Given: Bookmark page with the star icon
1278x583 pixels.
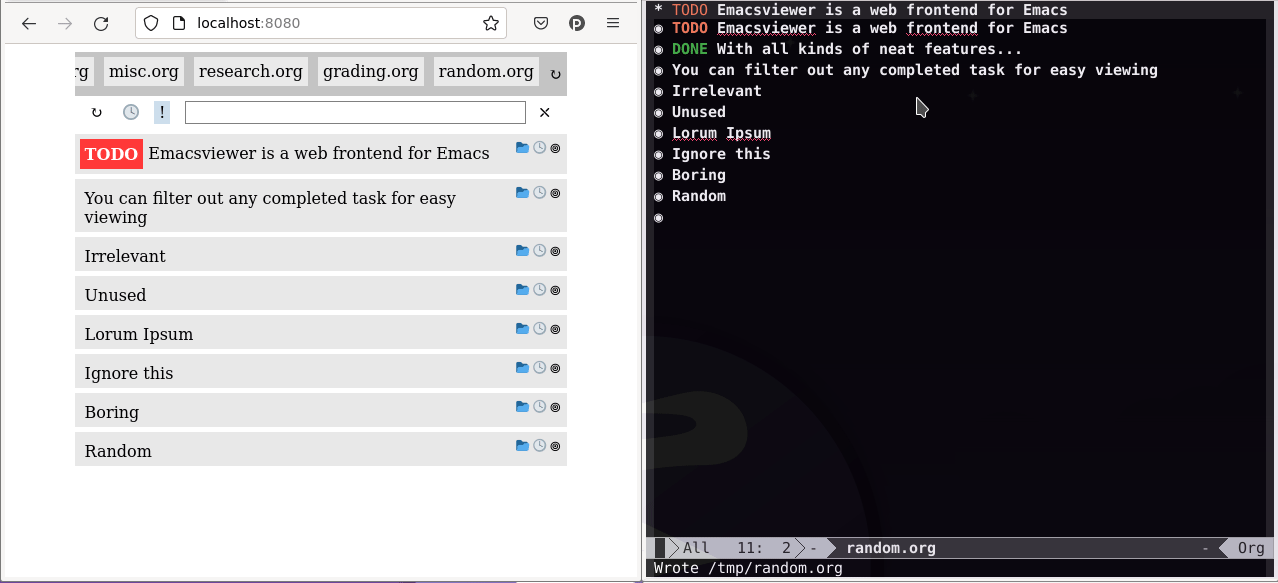Looking at the screenshot, I should (x=490, y=23).
